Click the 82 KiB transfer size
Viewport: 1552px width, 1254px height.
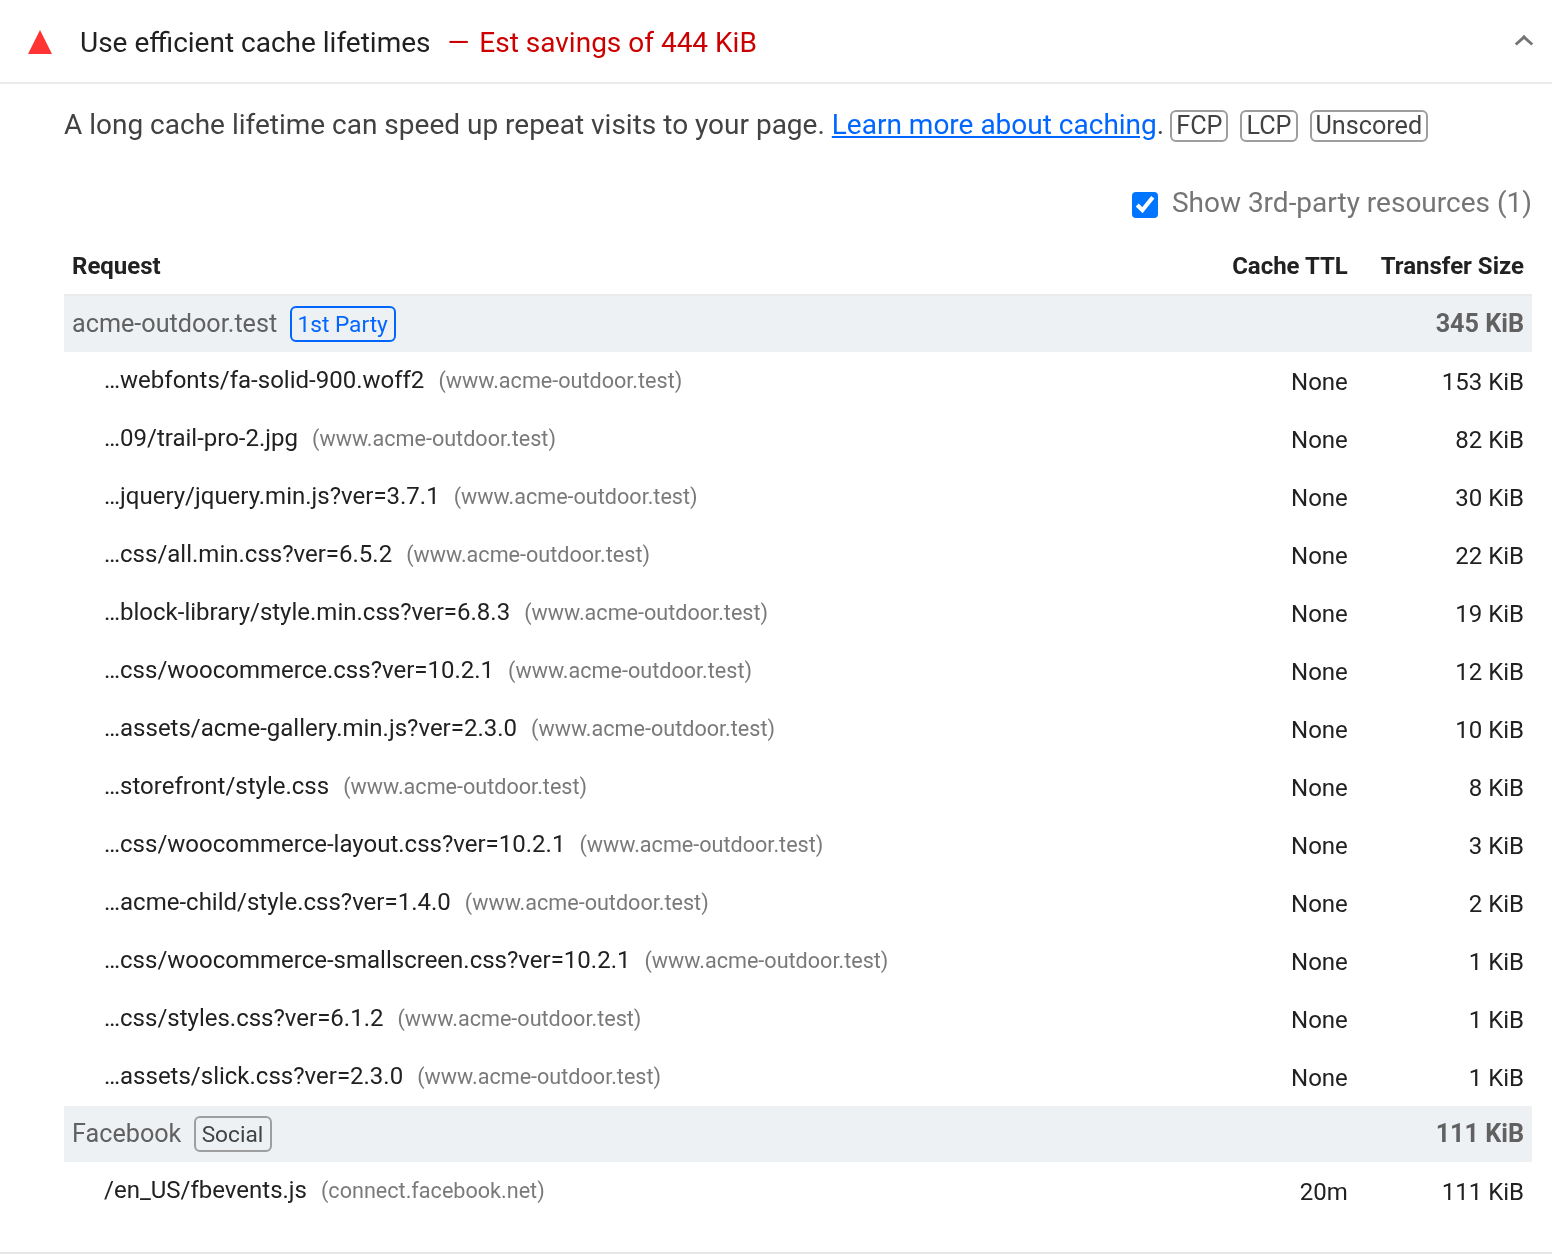[1489, 440]
